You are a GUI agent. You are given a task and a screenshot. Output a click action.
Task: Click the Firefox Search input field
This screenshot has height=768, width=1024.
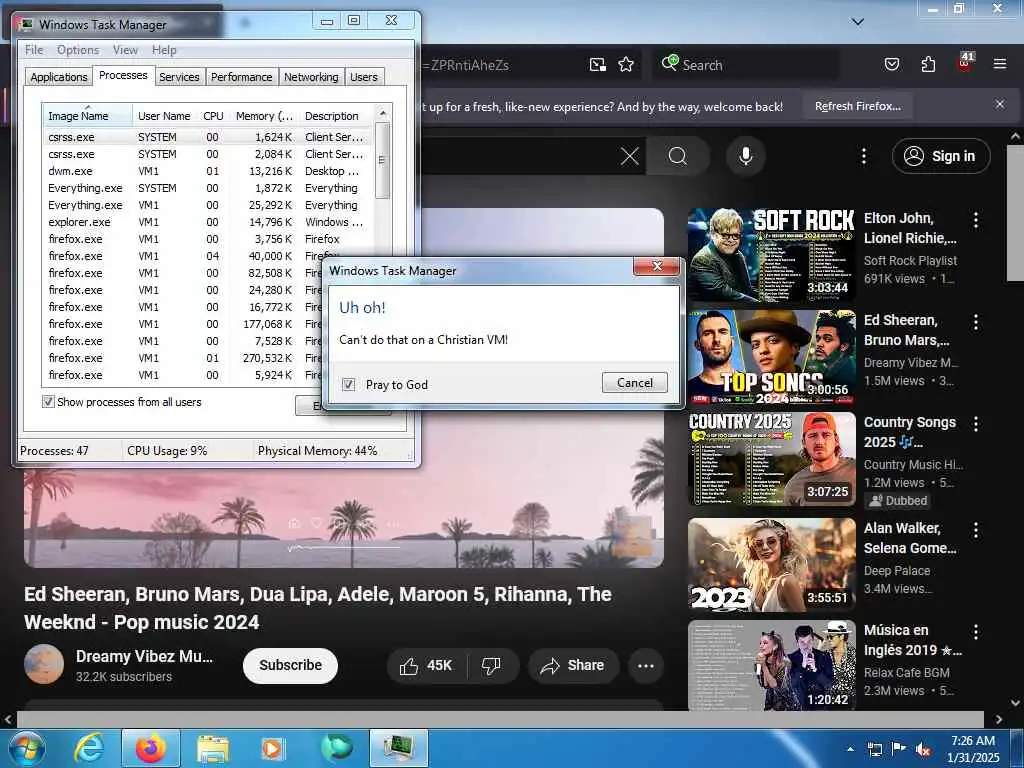tap(744, 65)
